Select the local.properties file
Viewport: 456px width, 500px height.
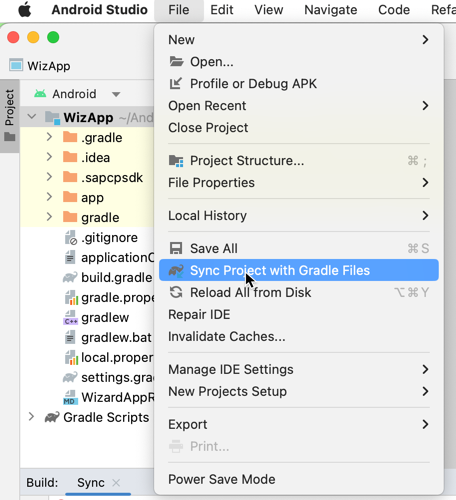point(117,358)
